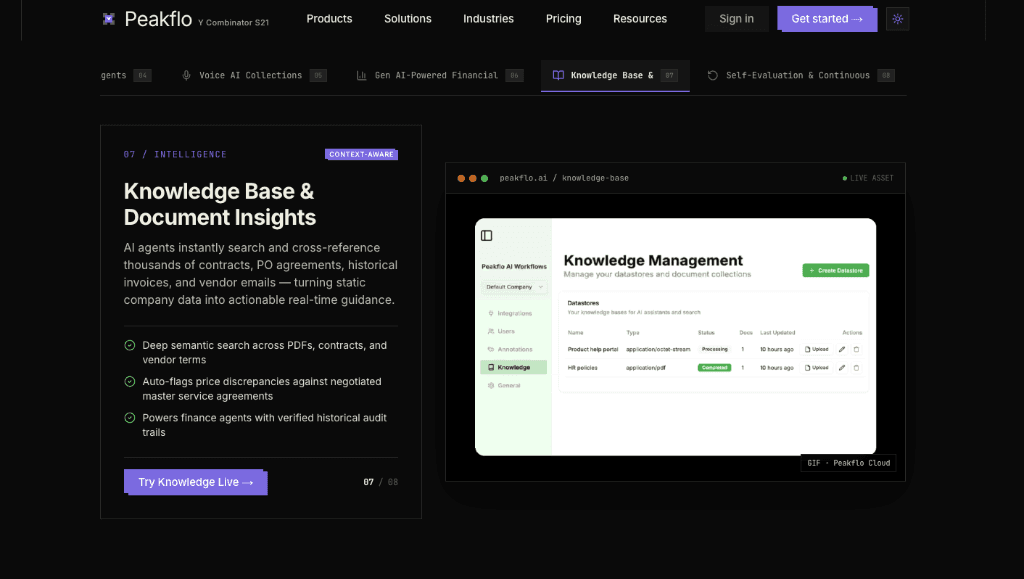Viewport: 1024px width, 579px height.
Task: Click the 'peakflo.ai / knowledge-base' address text
Action: point(564,178)
